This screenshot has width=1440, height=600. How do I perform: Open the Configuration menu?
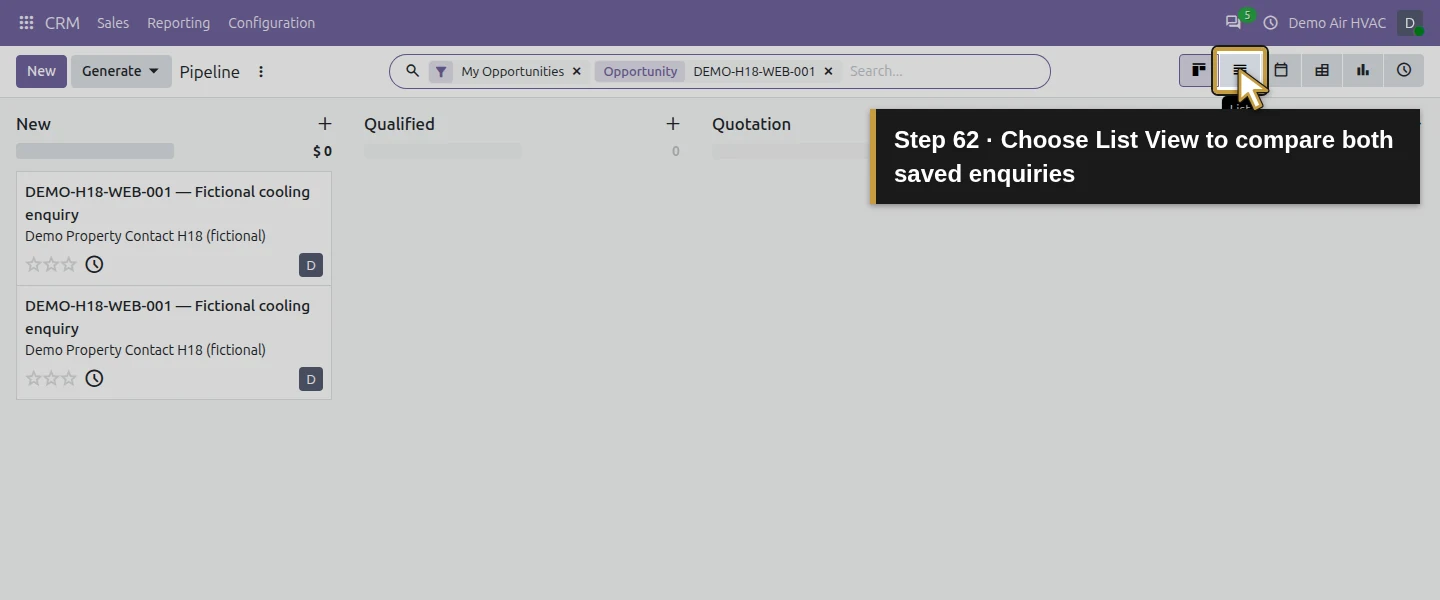click(271, 22)
